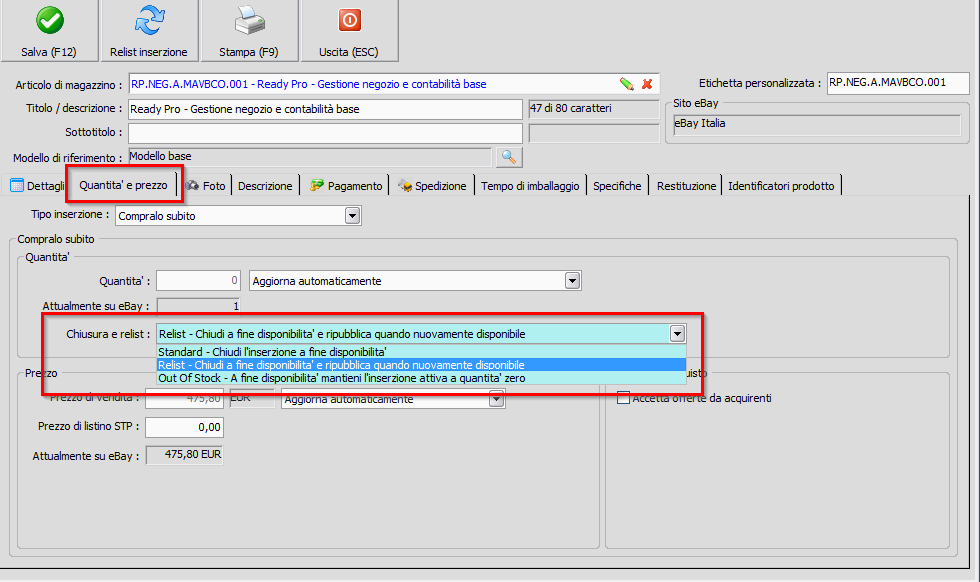Click the 47 di 80 caratteri counter

point(594,109)
